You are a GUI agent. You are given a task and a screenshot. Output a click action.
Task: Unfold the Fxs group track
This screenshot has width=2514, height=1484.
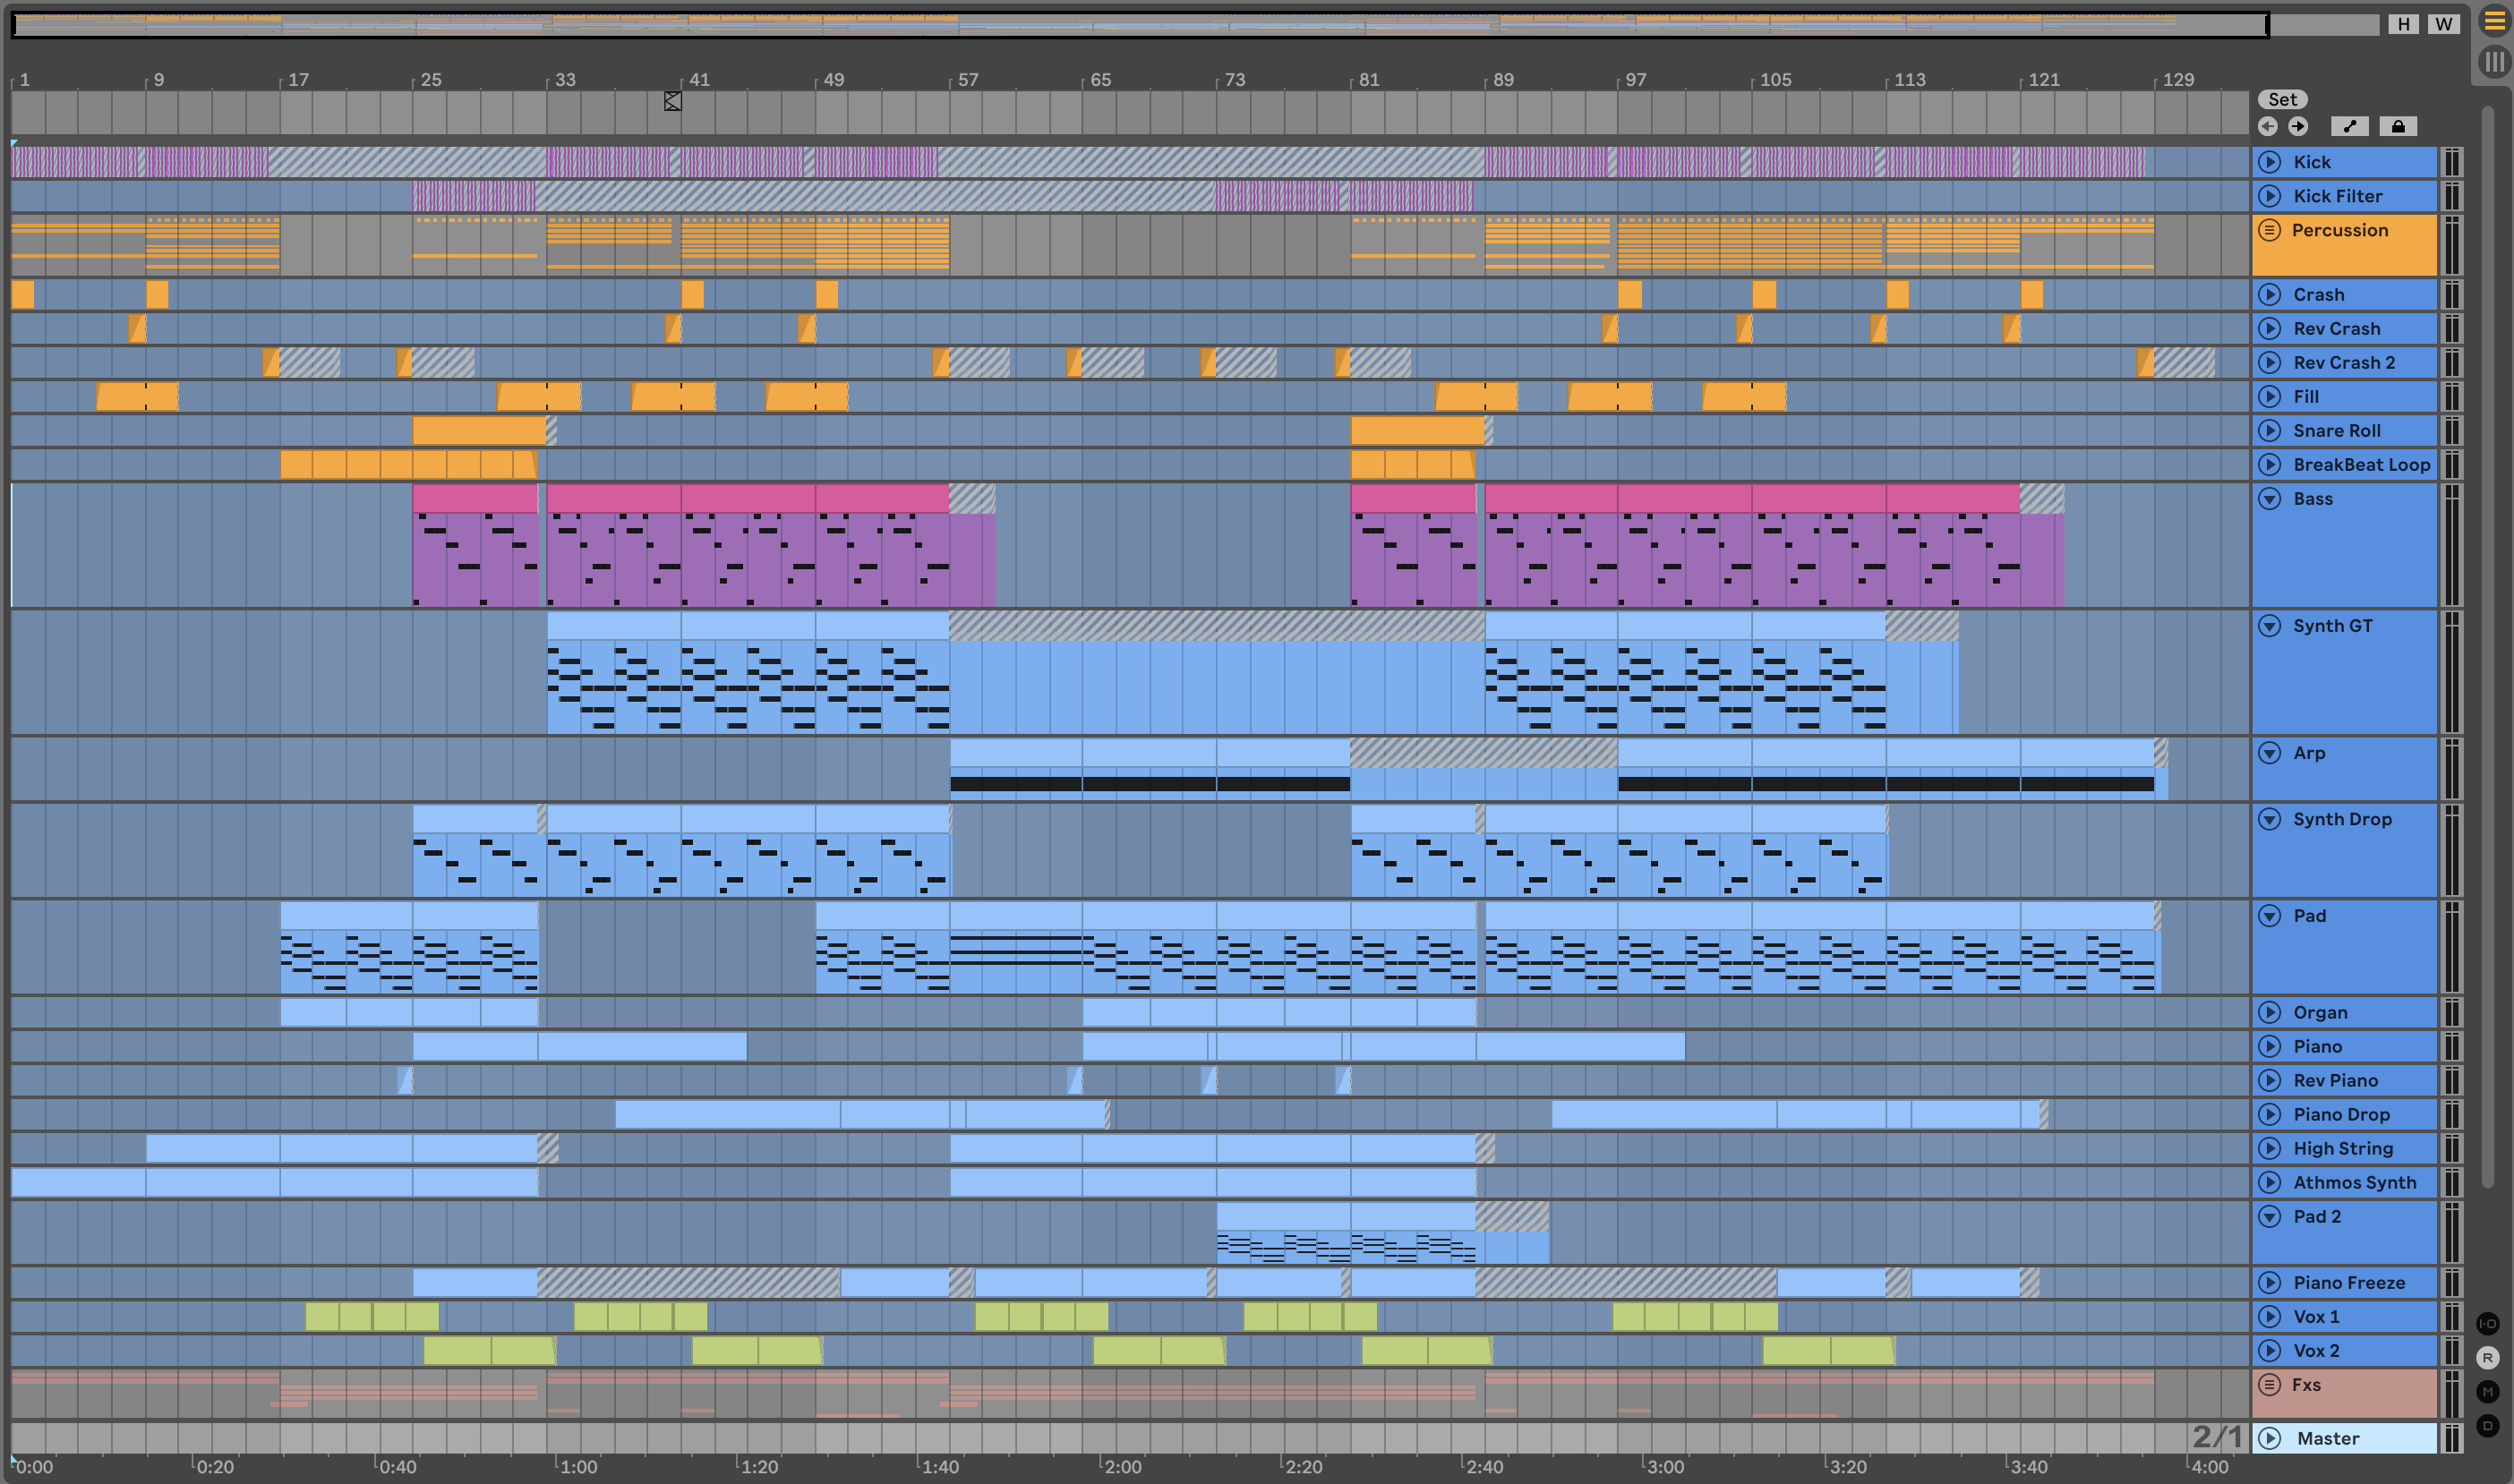pos(2270,1384)
